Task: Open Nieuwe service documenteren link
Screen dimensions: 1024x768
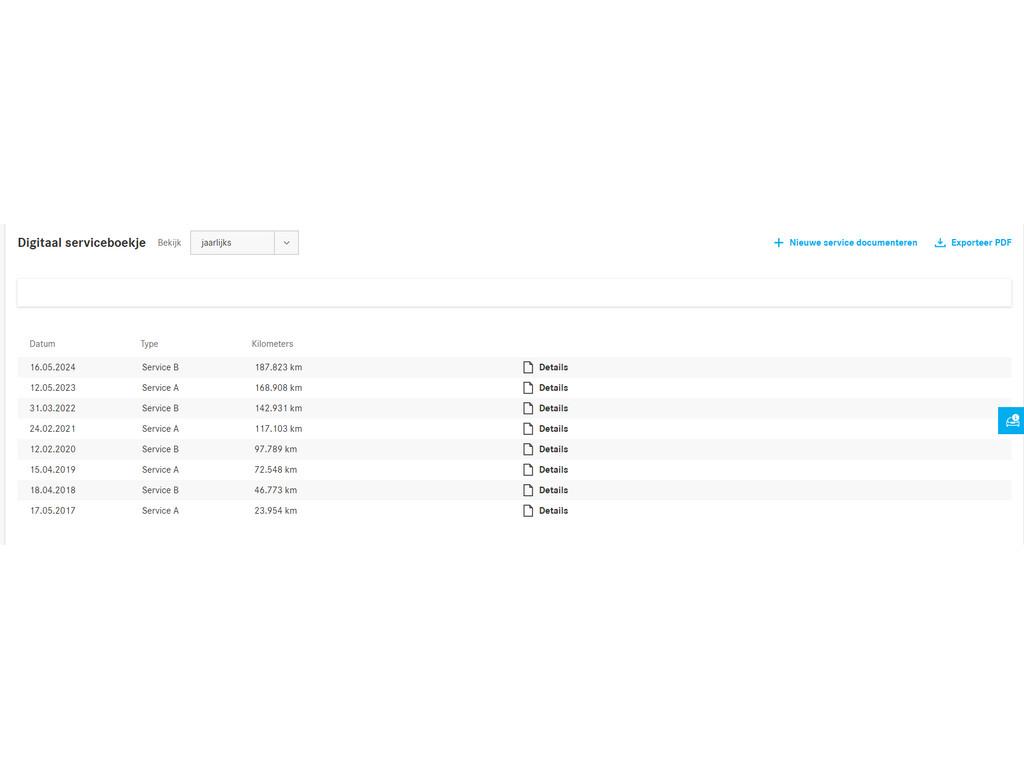Action: coord(852,243)
